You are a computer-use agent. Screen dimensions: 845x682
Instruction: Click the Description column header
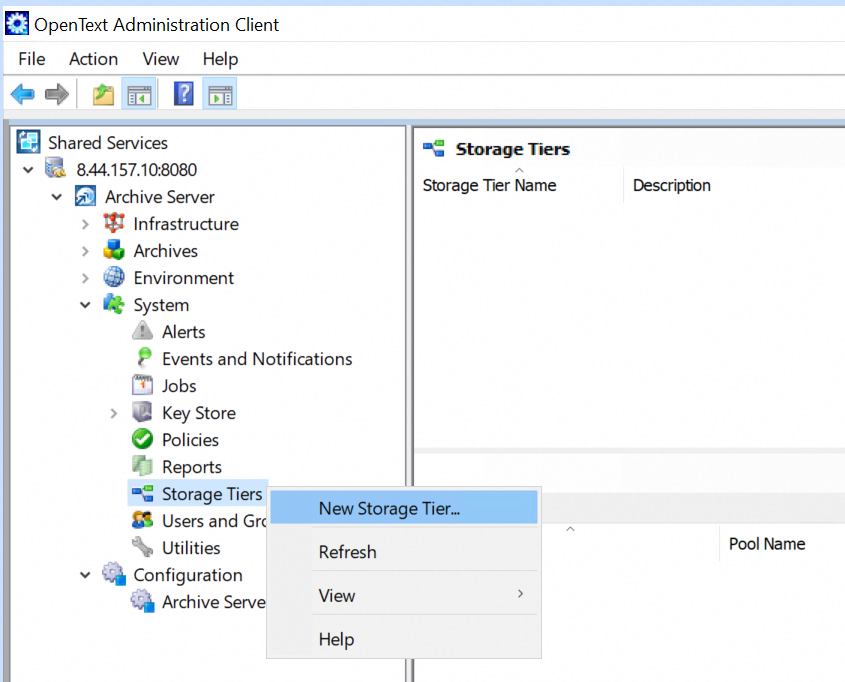(671, 185)
